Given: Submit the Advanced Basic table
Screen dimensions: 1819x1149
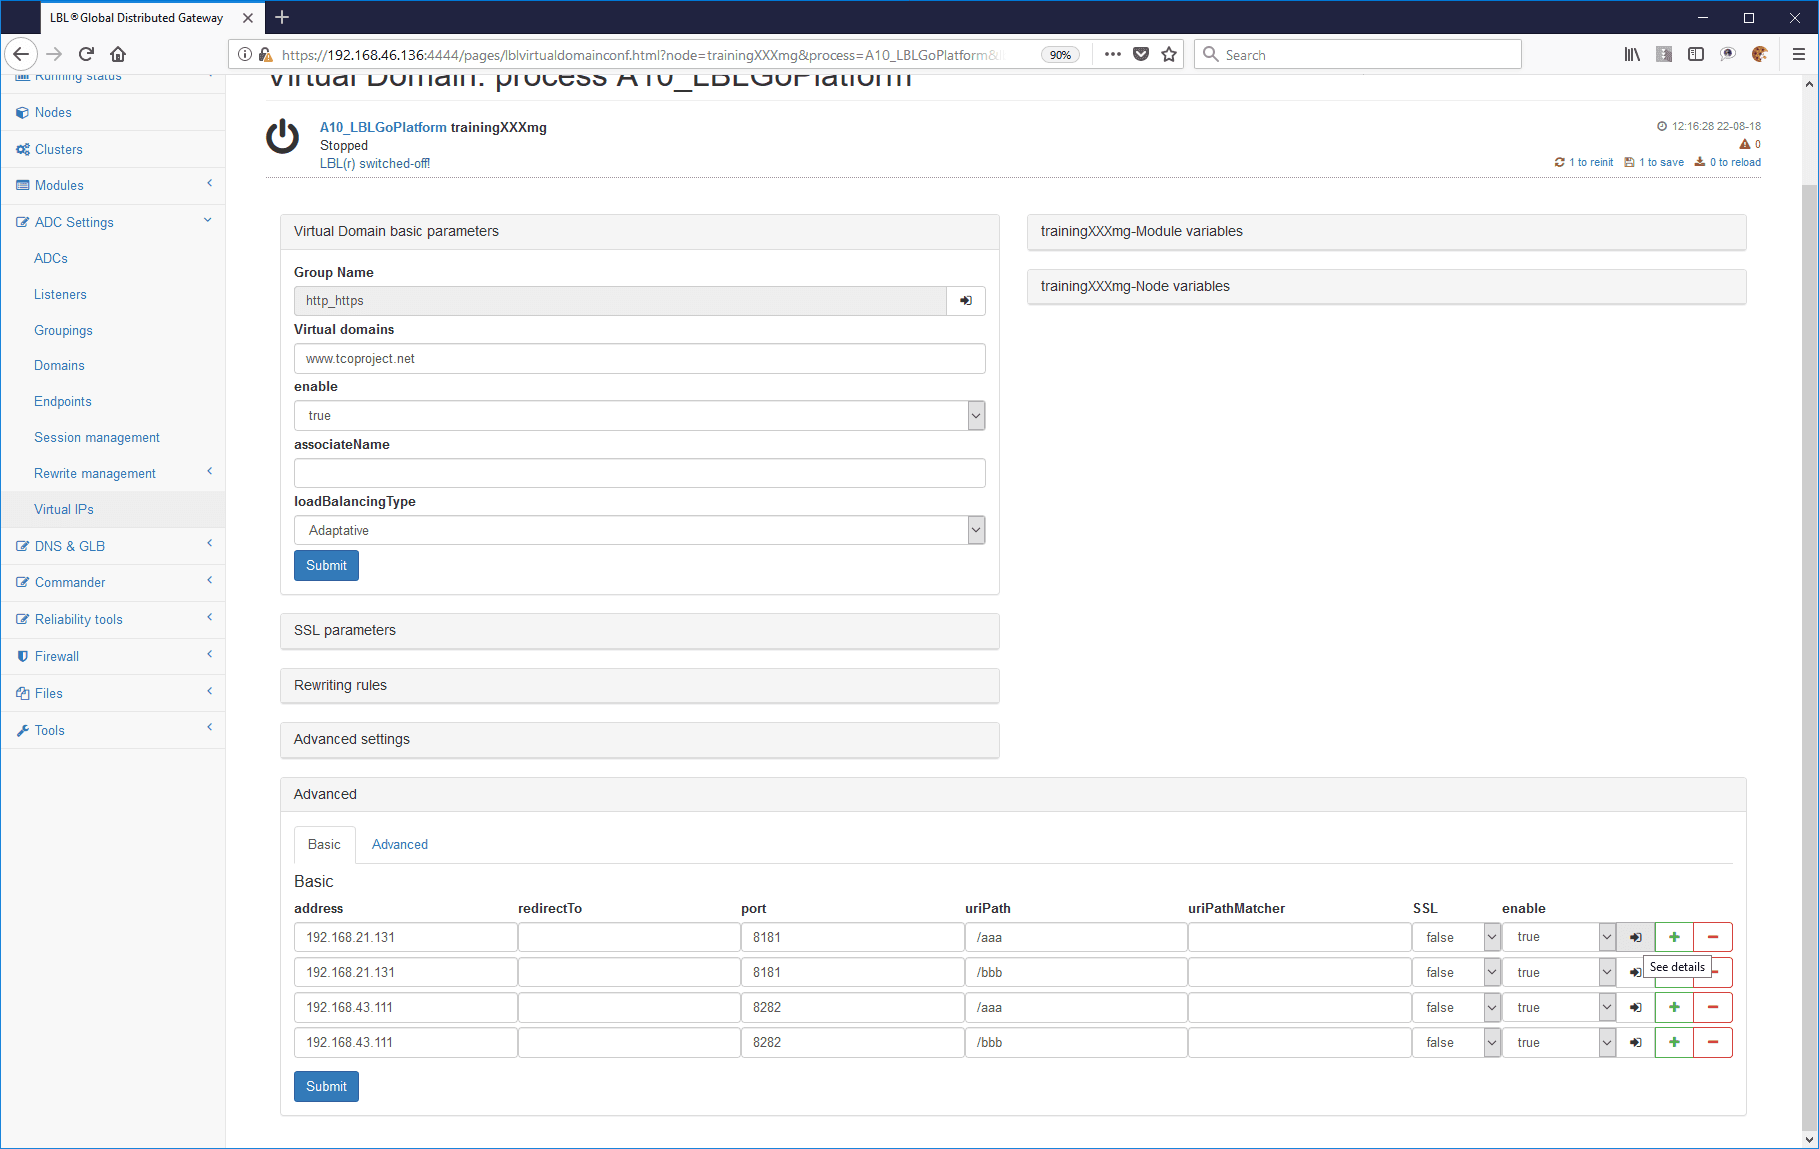Looking at the screenshot, I should click(x=326, y=1086).
